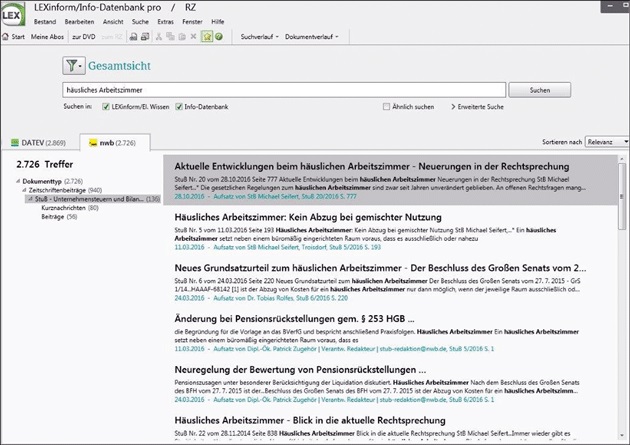Screen dimensions: 630x445
Task: Click the print preview icon
Action: [x=143, y=37]
